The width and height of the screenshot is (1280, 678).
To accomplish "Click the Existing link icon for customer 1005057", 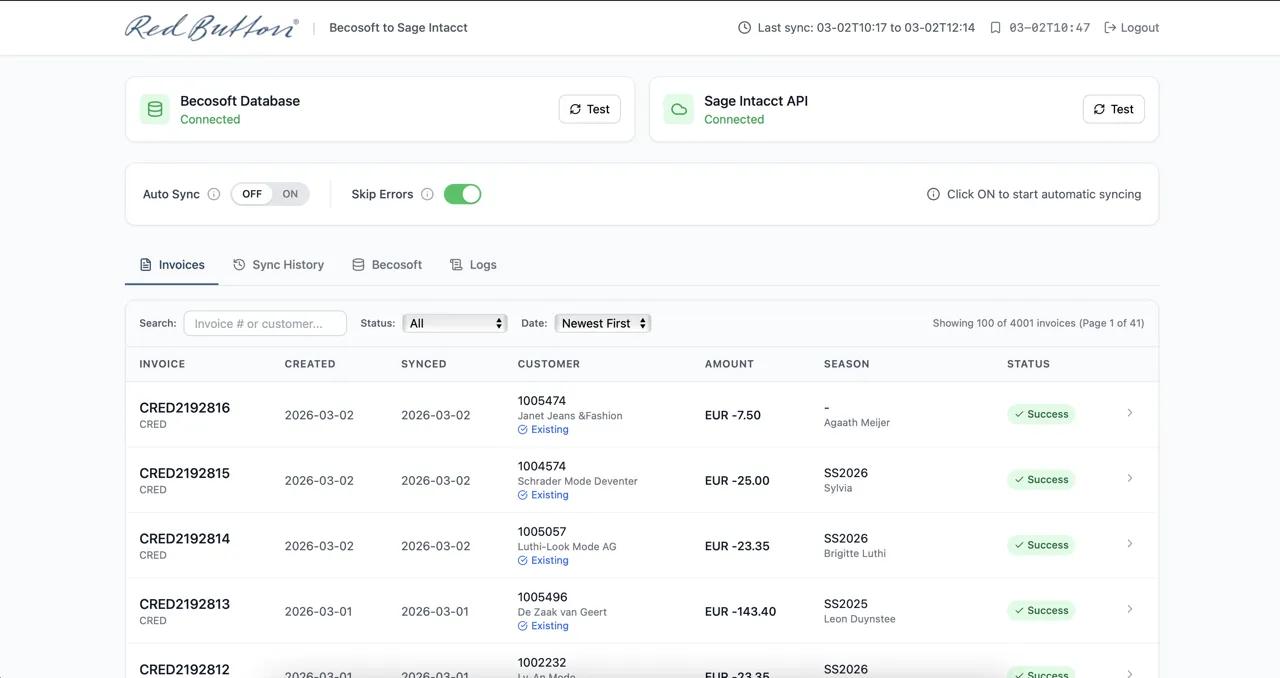I will pyautogui.click(x=523, y=560).
